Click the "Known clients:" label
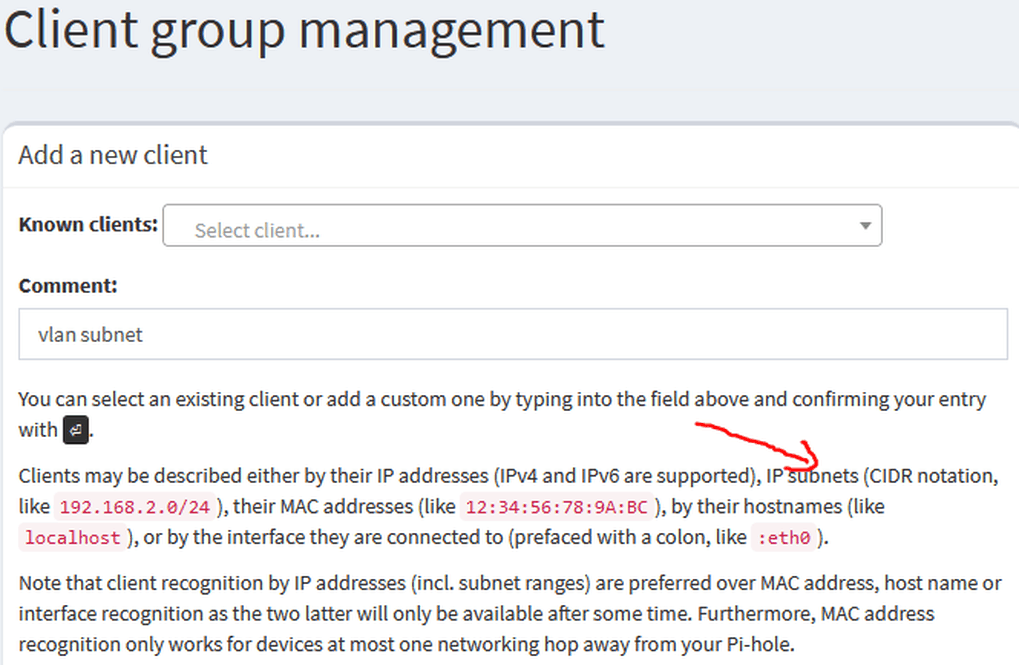 (88, 224)
